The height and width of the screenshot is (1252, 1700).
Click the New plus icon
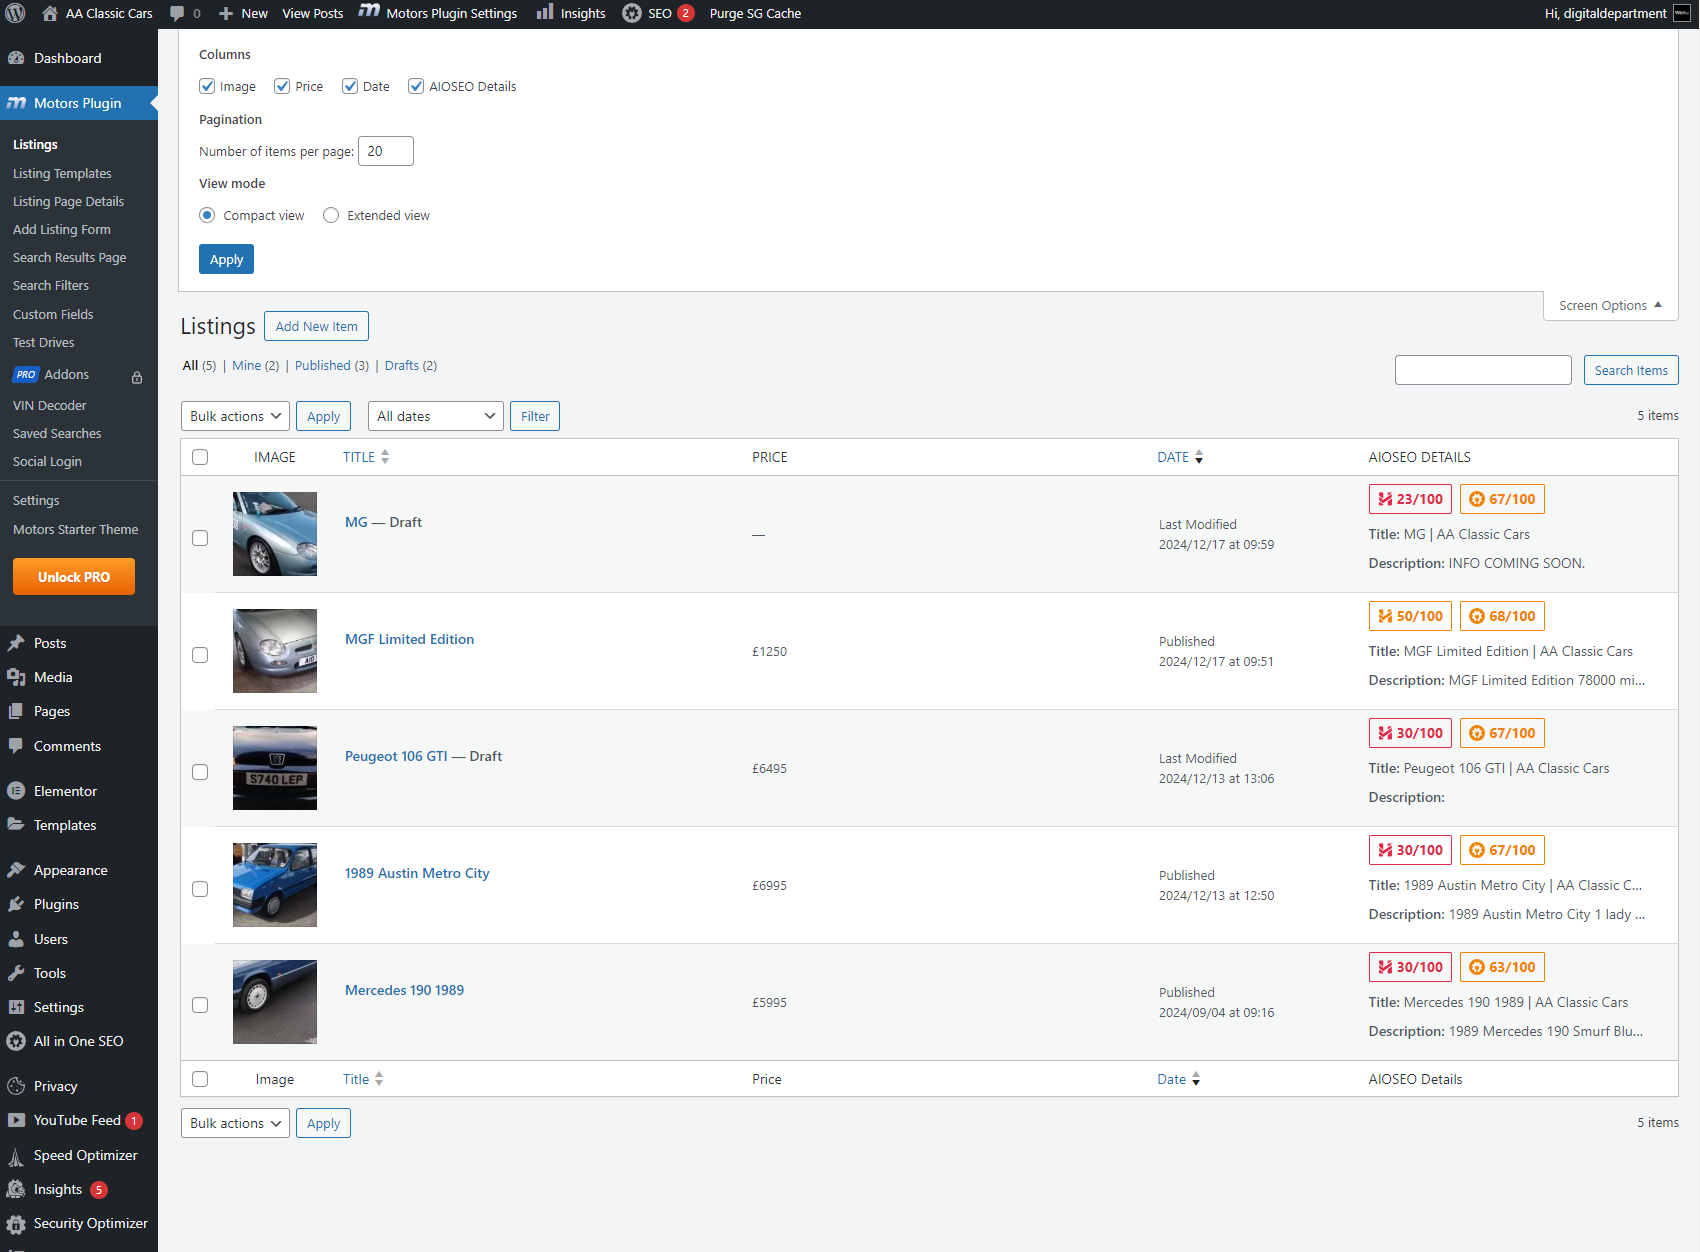coord(226,14)
